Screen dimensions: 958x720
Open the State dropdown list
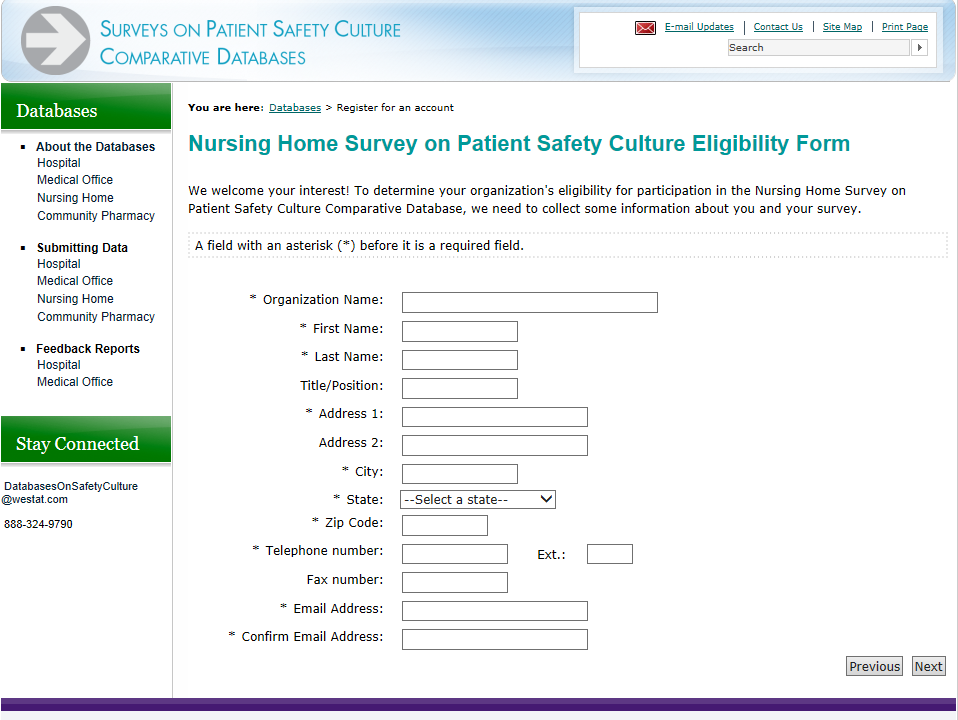(478, 500)
